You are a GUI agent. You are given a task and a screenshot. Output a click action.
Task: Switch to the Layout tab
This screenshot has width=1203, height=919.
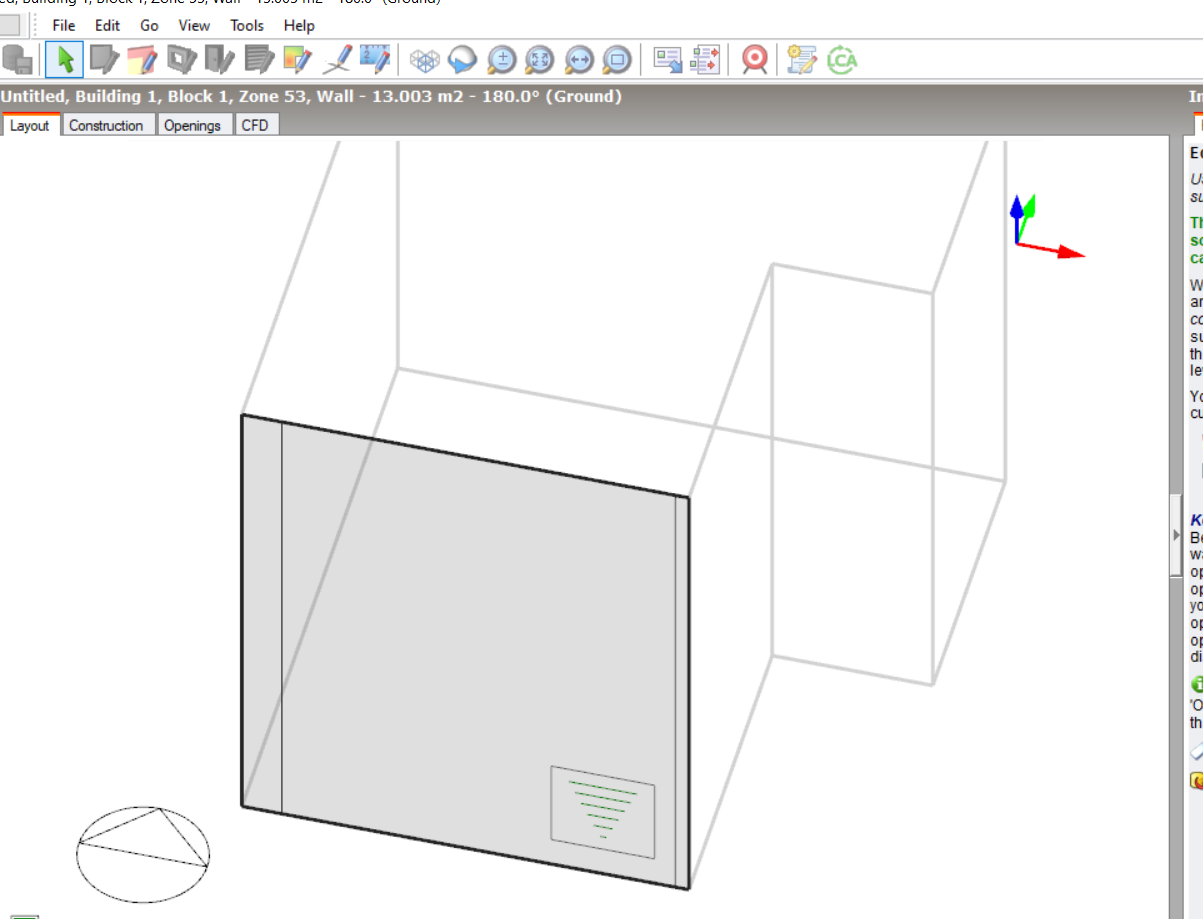pos(30,125)
